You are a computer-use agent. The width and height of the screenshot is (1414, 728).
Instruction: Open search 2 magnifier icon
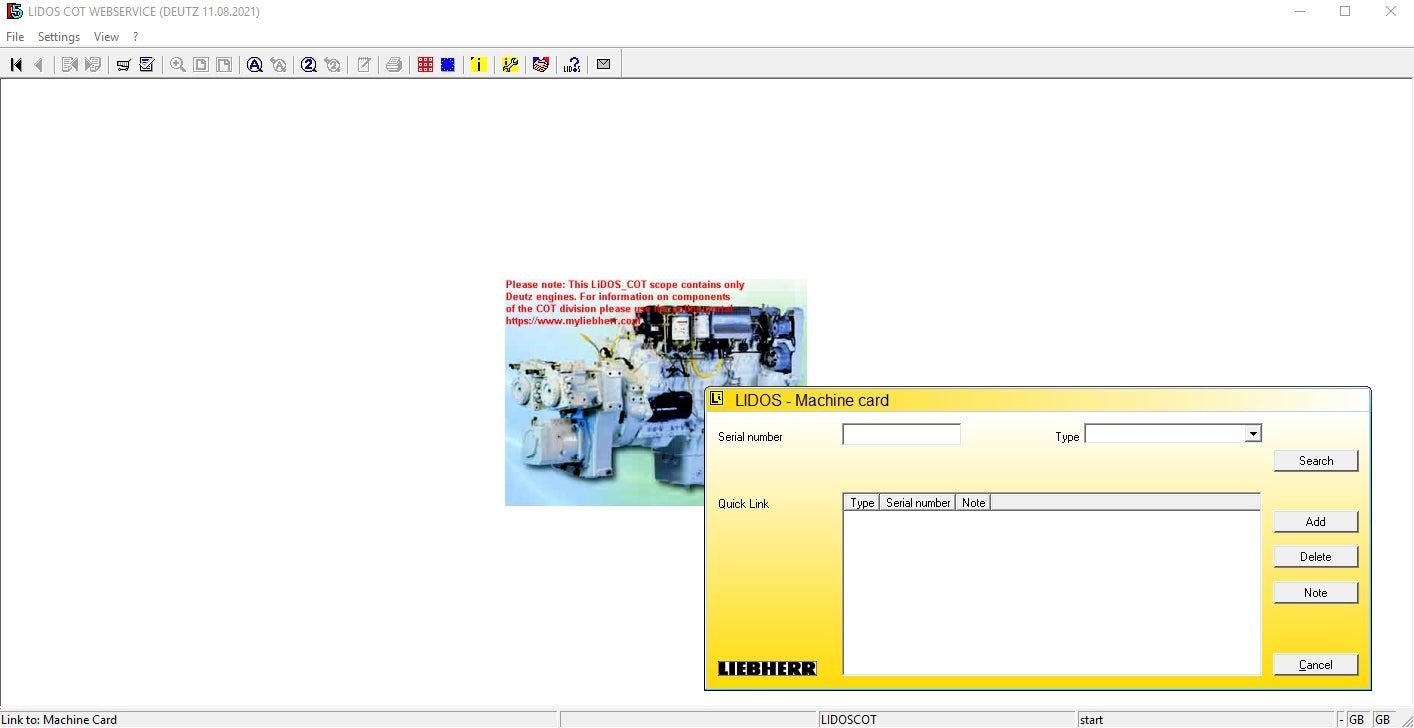click(x=309, y=65)
